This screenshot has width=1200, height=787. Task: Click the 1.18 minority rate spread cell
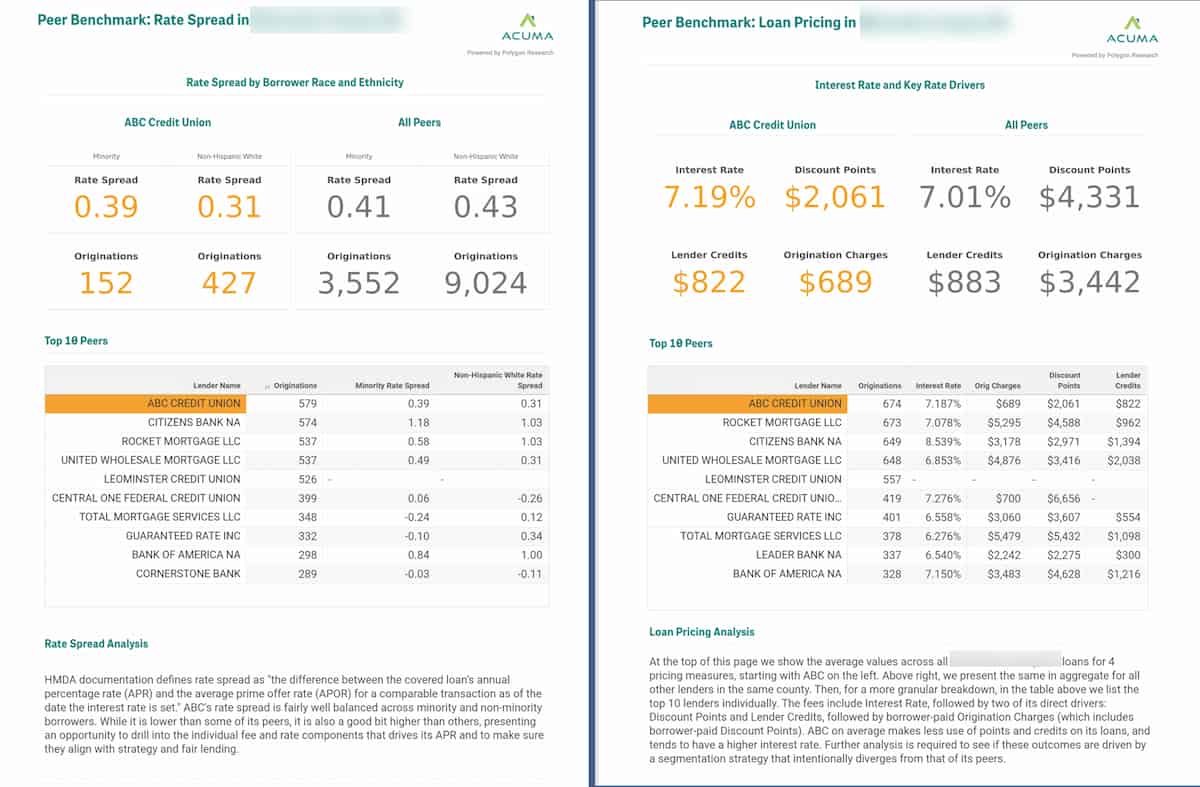[x=419, y=422]
